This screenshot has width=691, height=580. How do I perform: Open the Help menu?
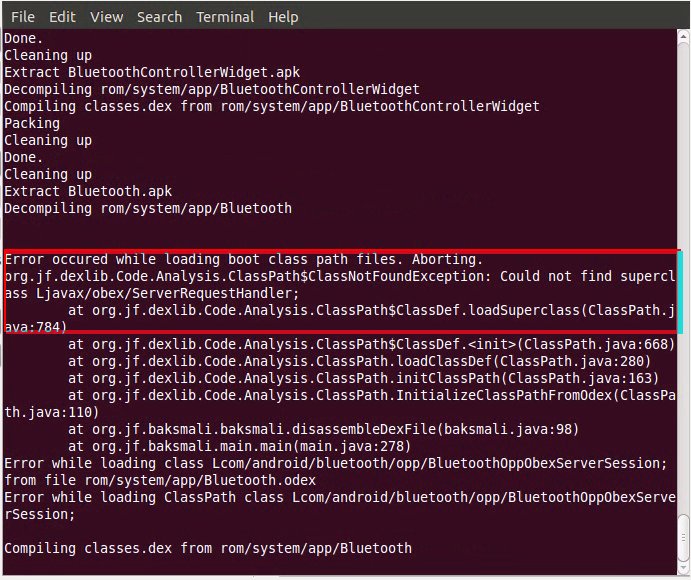tap(283, 17)
